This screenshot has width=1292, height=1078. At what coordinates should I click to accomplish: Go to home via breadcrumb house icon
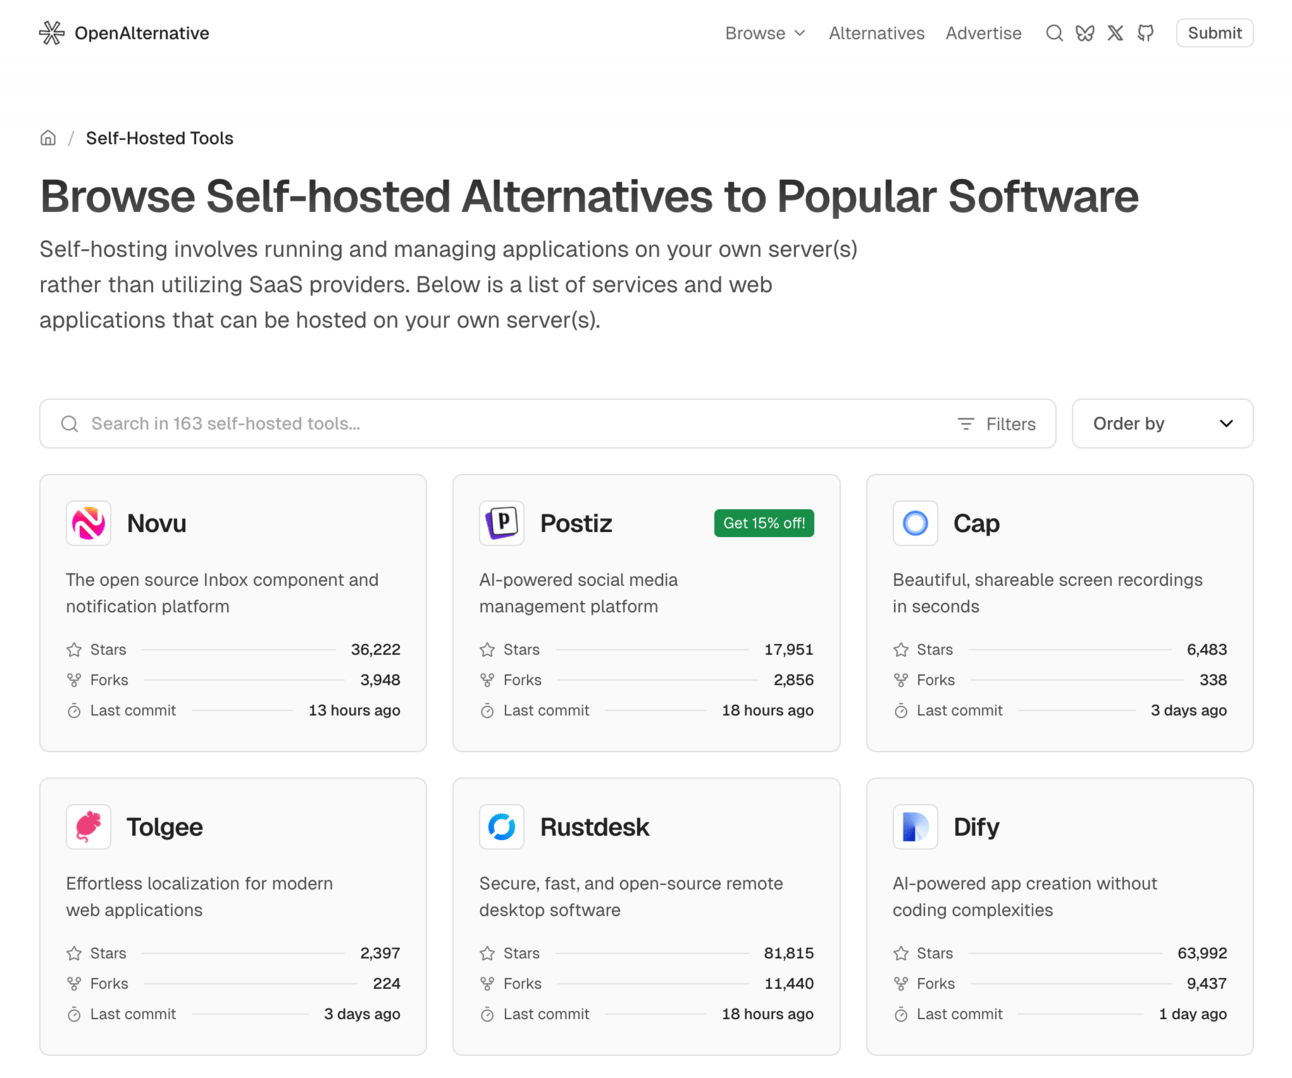(x=48, y=138)
